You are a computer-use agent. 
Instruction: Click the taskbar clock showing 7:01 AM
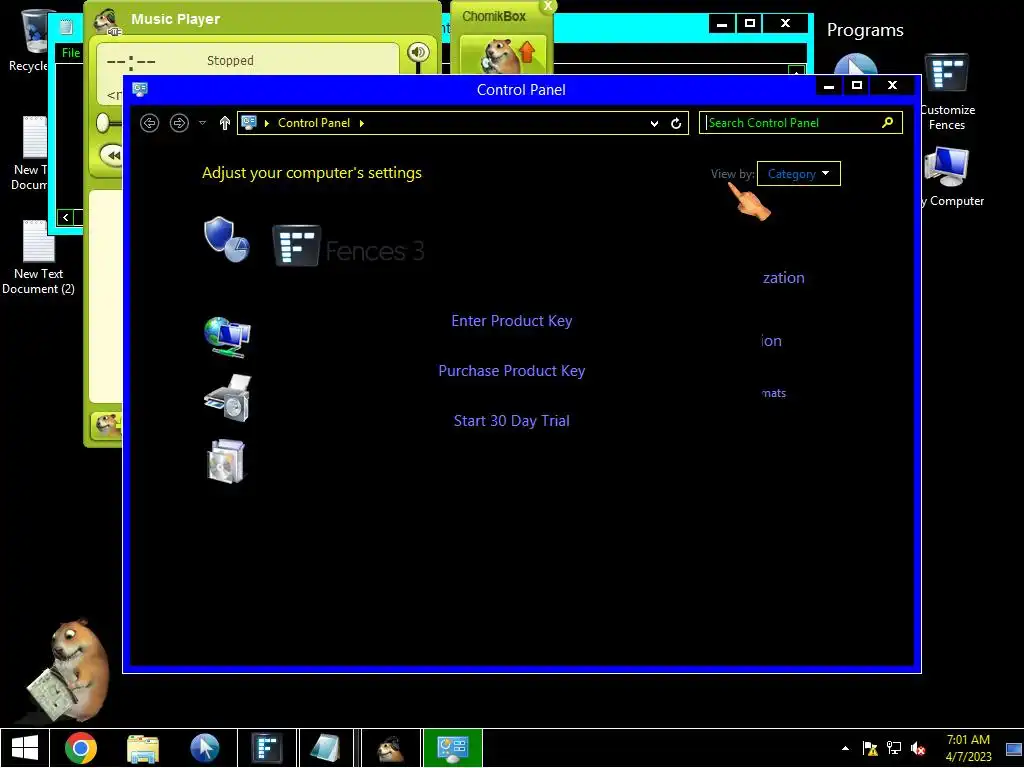pos(968,748)
